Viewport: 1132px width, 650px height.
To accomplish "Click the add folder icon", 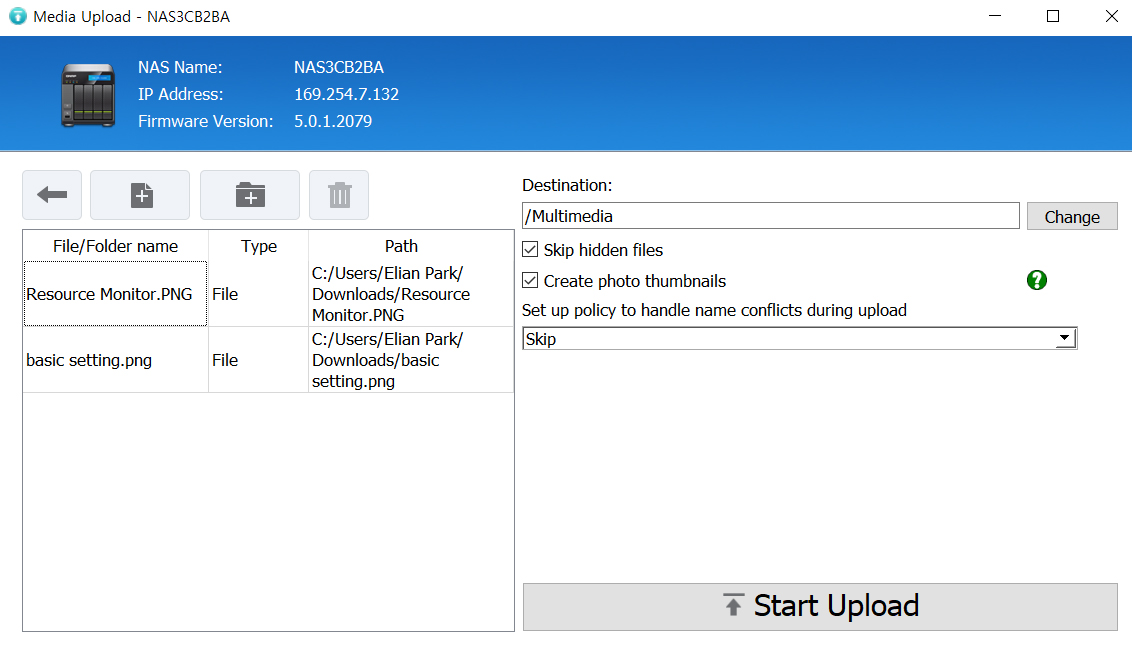I will [x=250, y=195].
